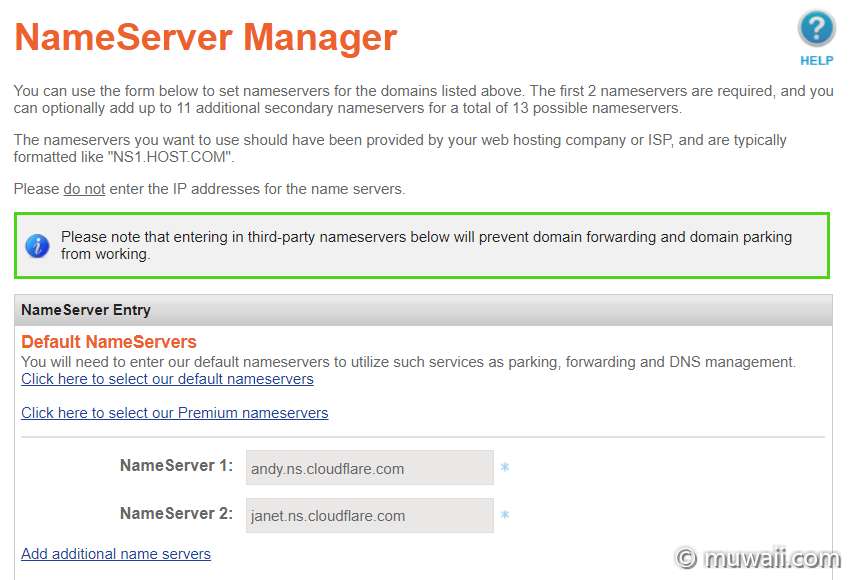
Task: Click the blue info icon in notice box
Action: [x=37, y=246]
